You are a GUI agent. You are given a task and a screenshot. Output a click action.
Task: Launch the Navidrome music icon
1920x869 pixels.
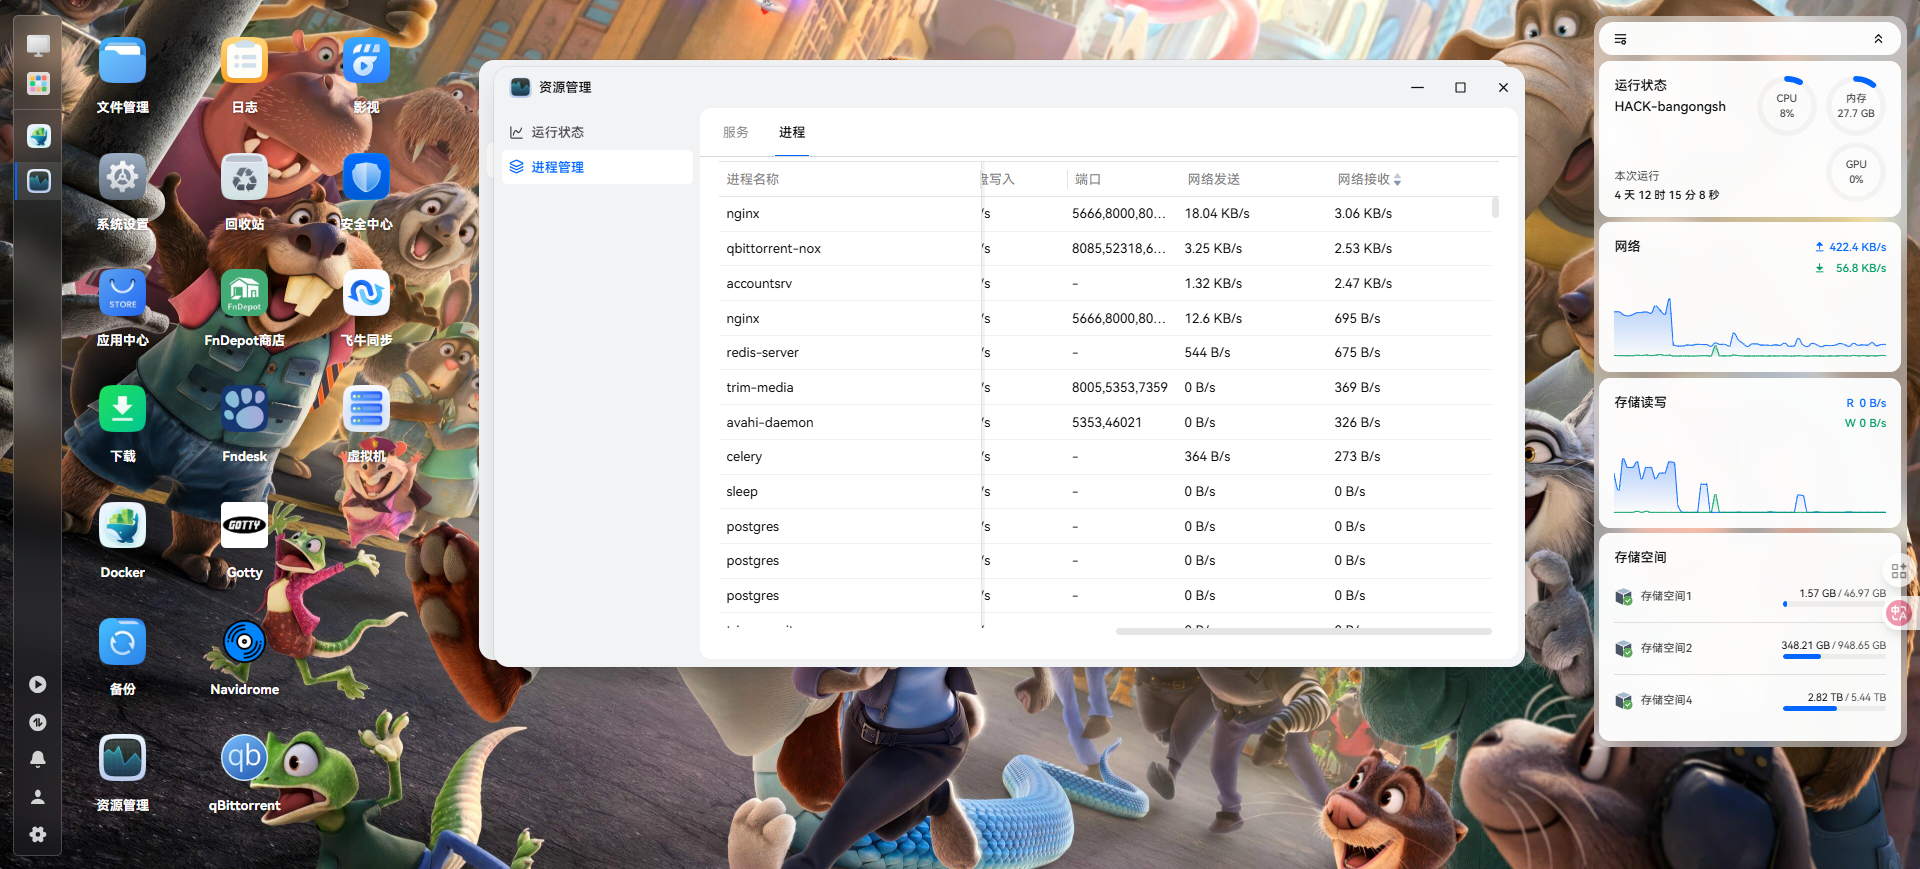[x=244, y=642]
